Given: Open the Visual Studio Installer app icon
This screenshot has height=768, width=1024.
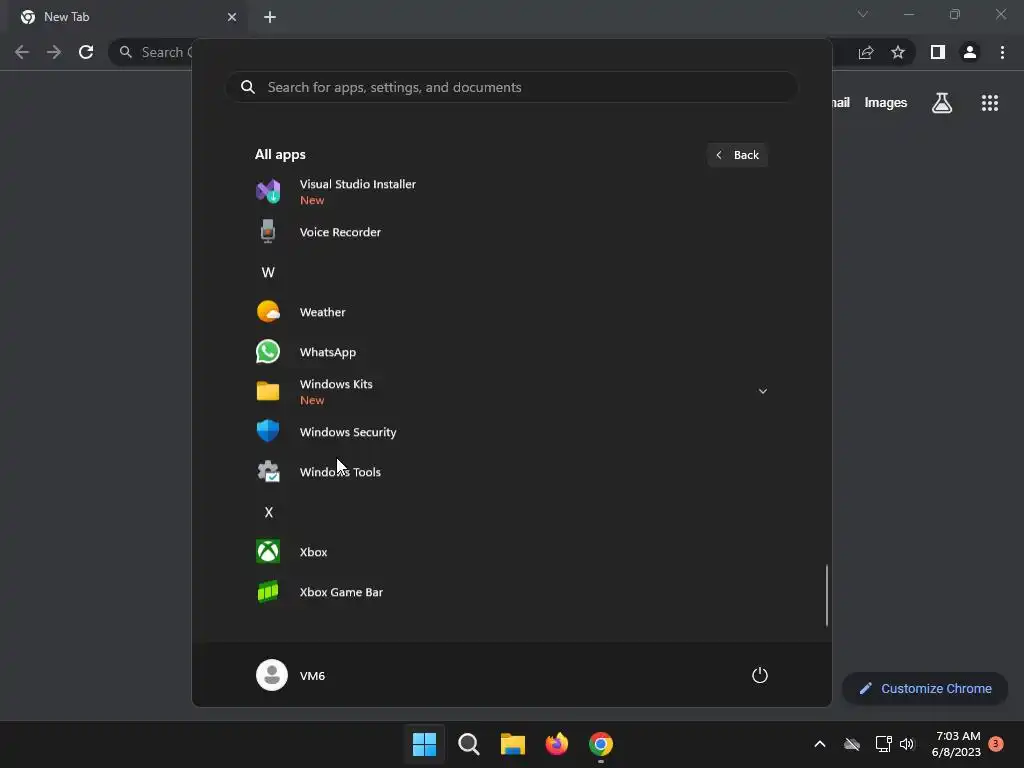Looking at the screenshot, I should click(268, 191).
